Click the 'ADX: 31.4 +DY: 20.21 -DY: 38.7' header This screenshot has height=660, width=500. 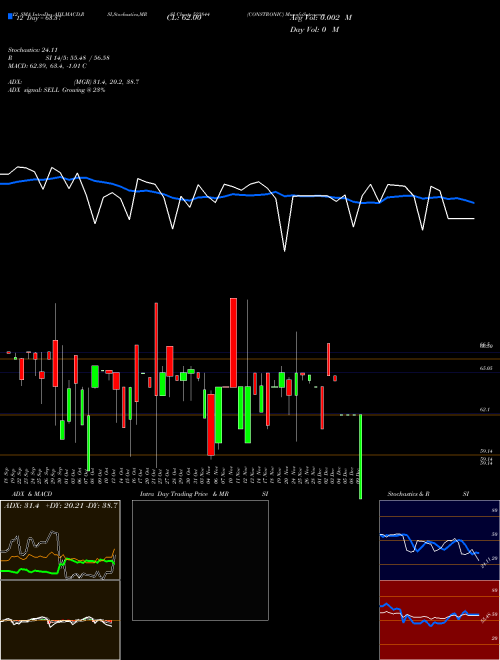click(61, 505)
